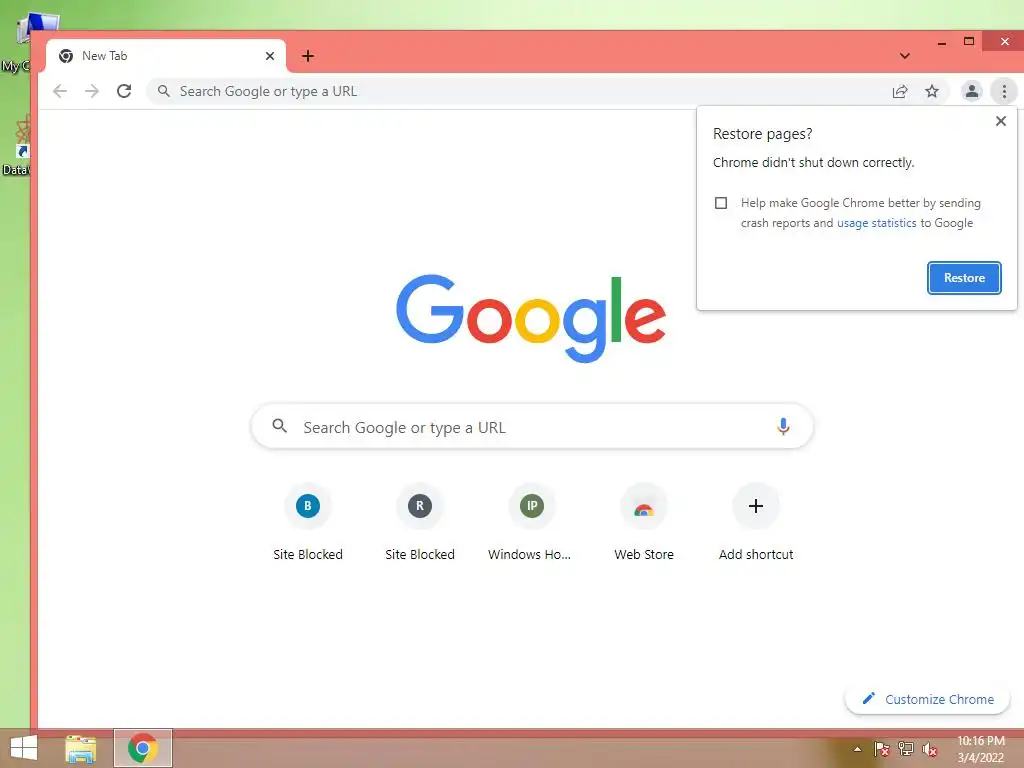Click the Action Center flag icon

[882, 749]
